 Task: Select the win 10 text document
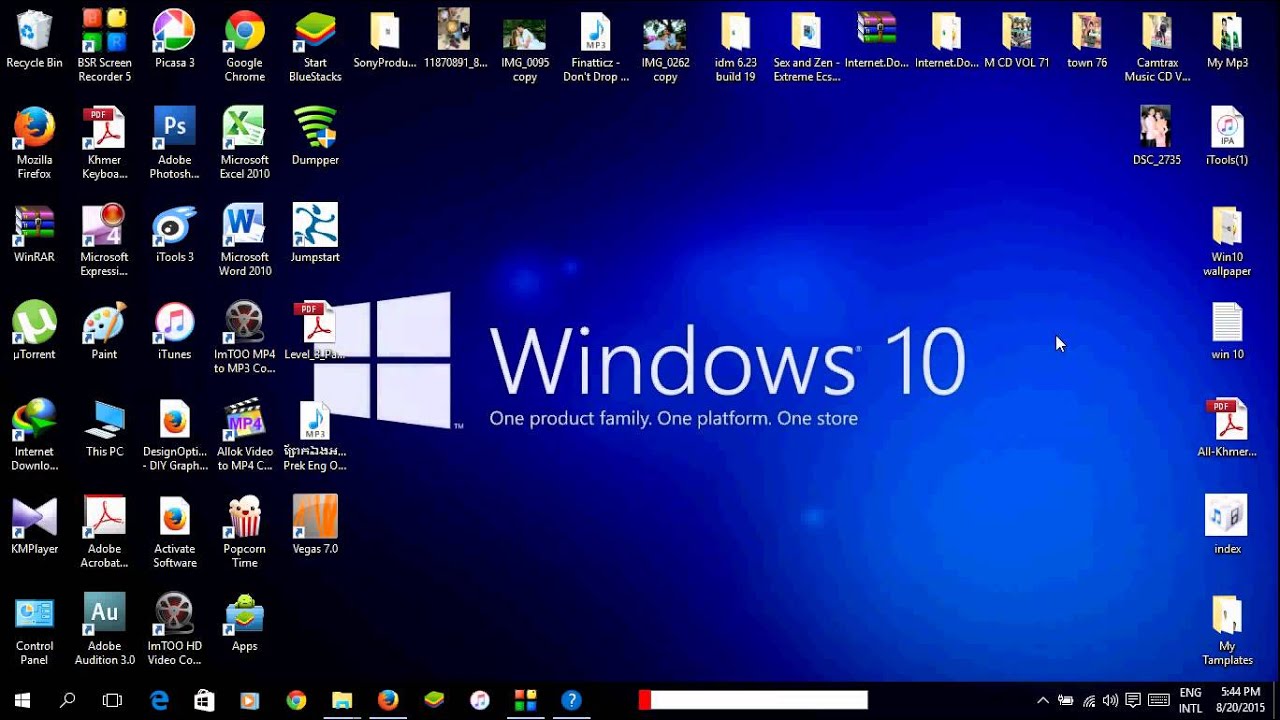(1227, 332)
